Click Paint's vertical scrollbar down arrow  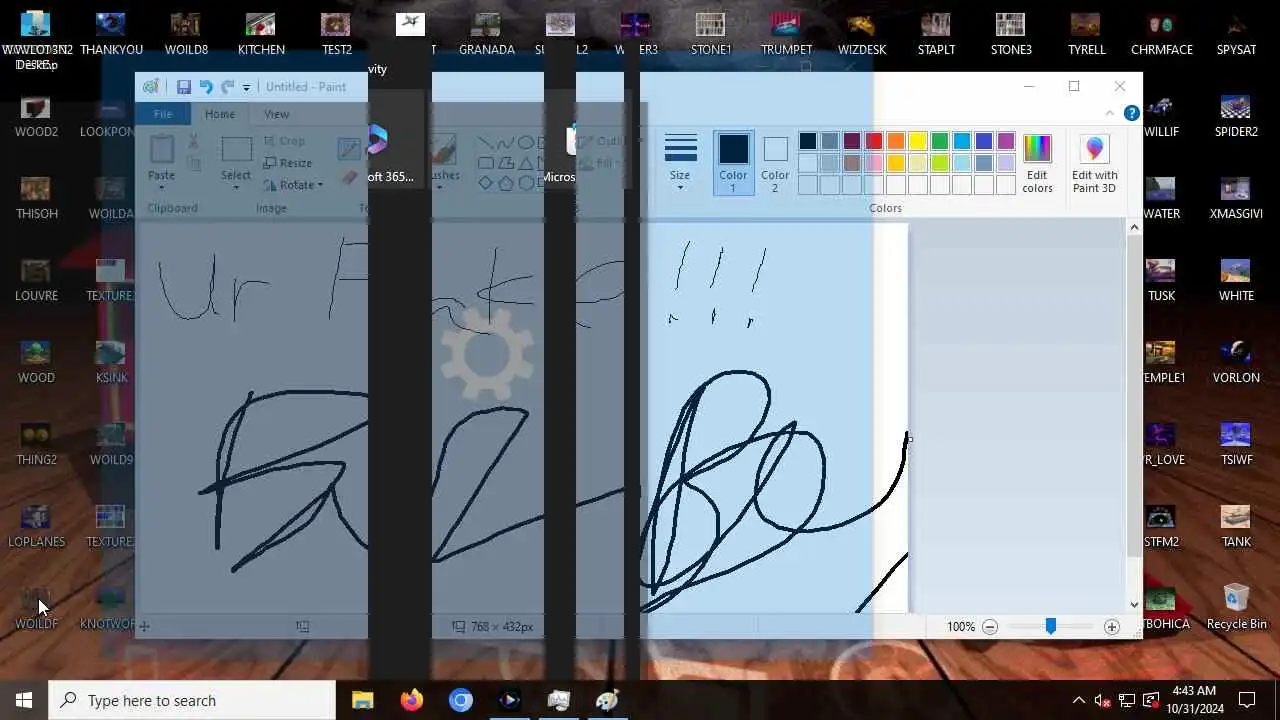coord(1134,604)
